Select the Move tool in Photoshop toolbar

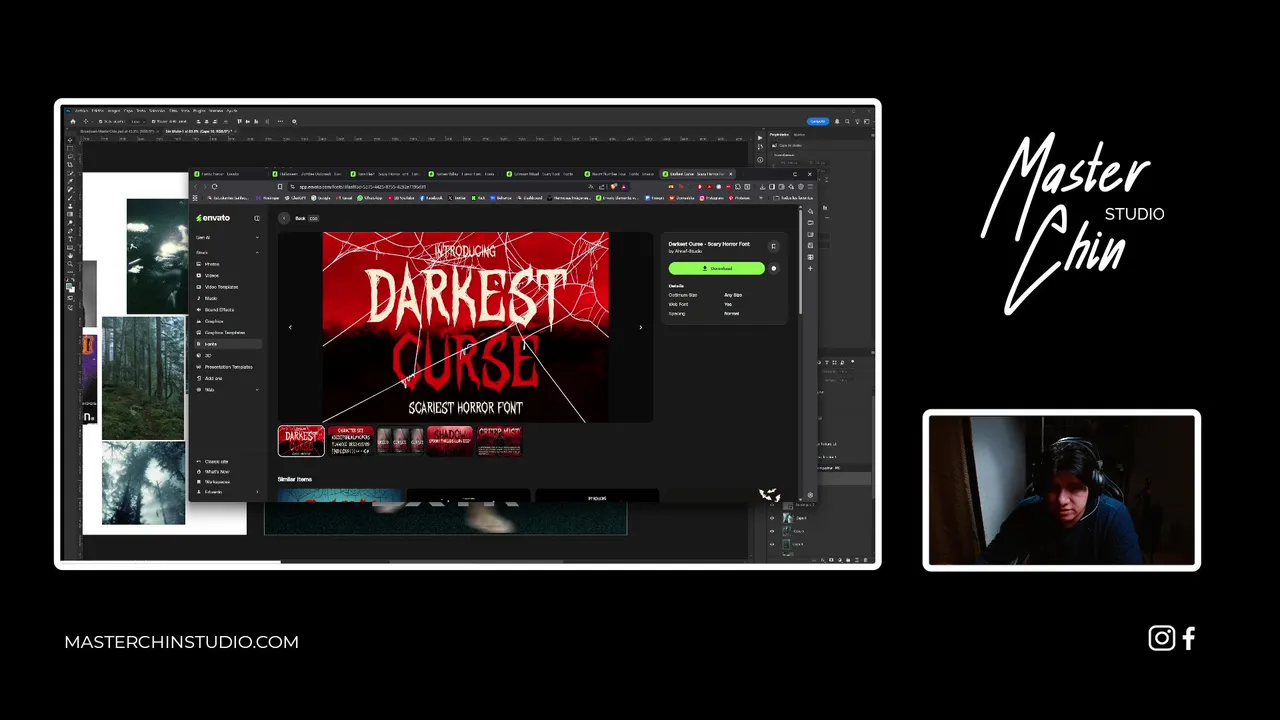(x=70, y=140)
